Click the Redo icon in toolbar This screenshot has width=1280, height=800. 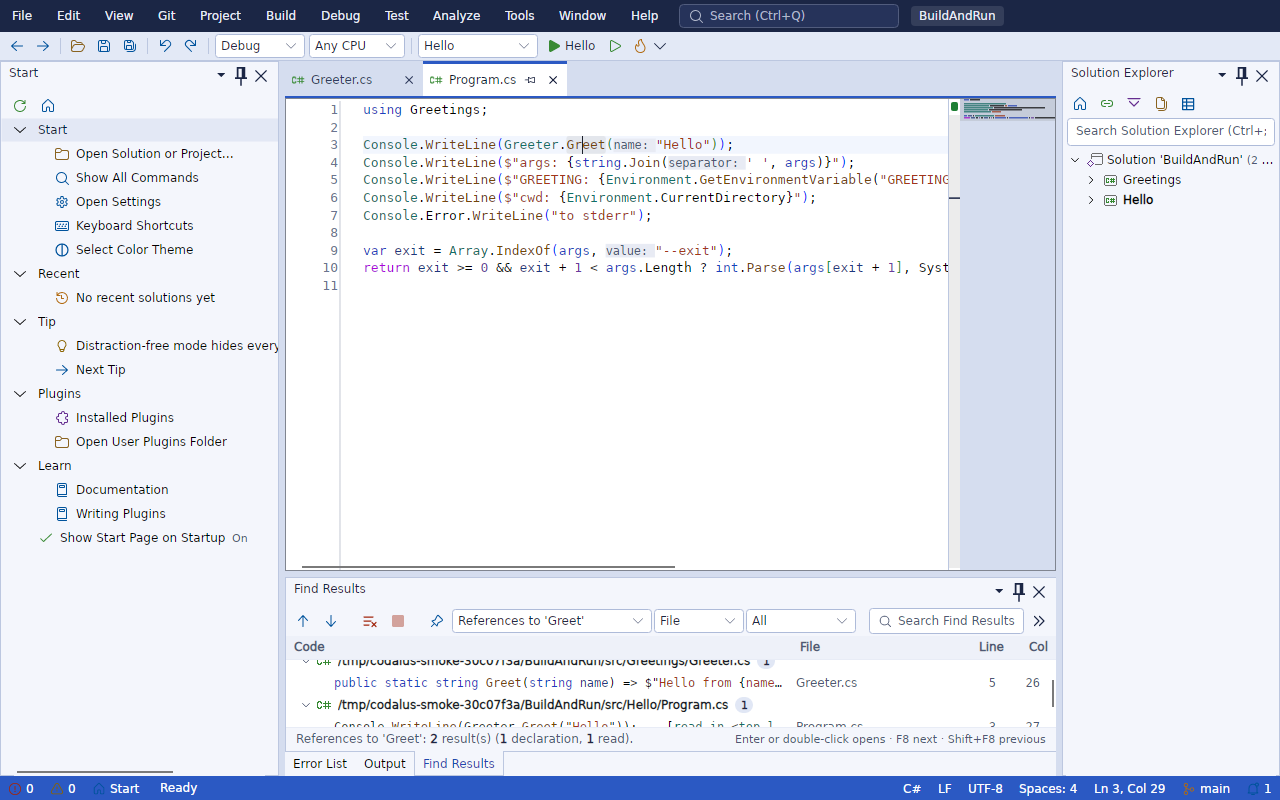click(x=190, y=46)
